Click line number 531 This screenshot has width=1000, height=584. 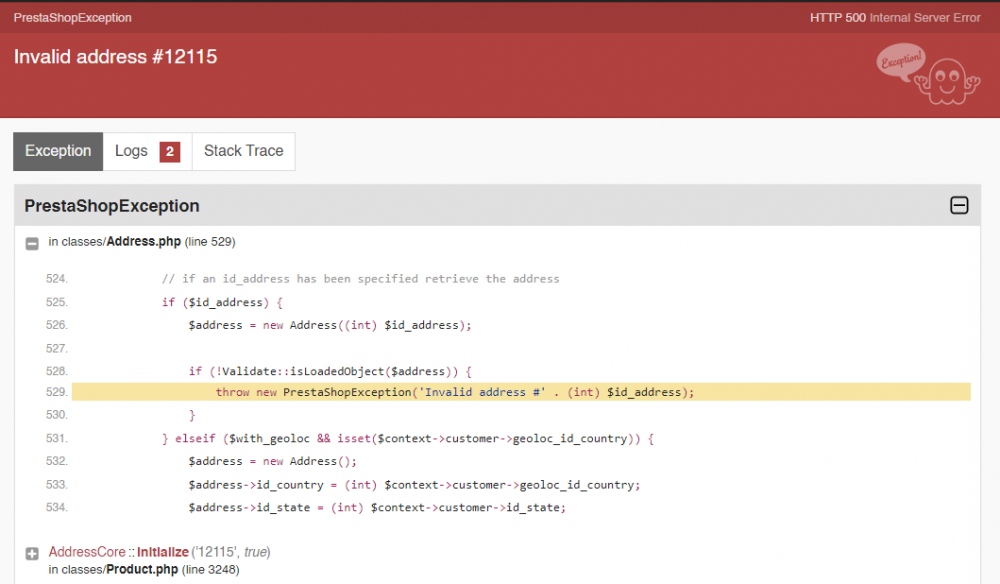point(57,439)
